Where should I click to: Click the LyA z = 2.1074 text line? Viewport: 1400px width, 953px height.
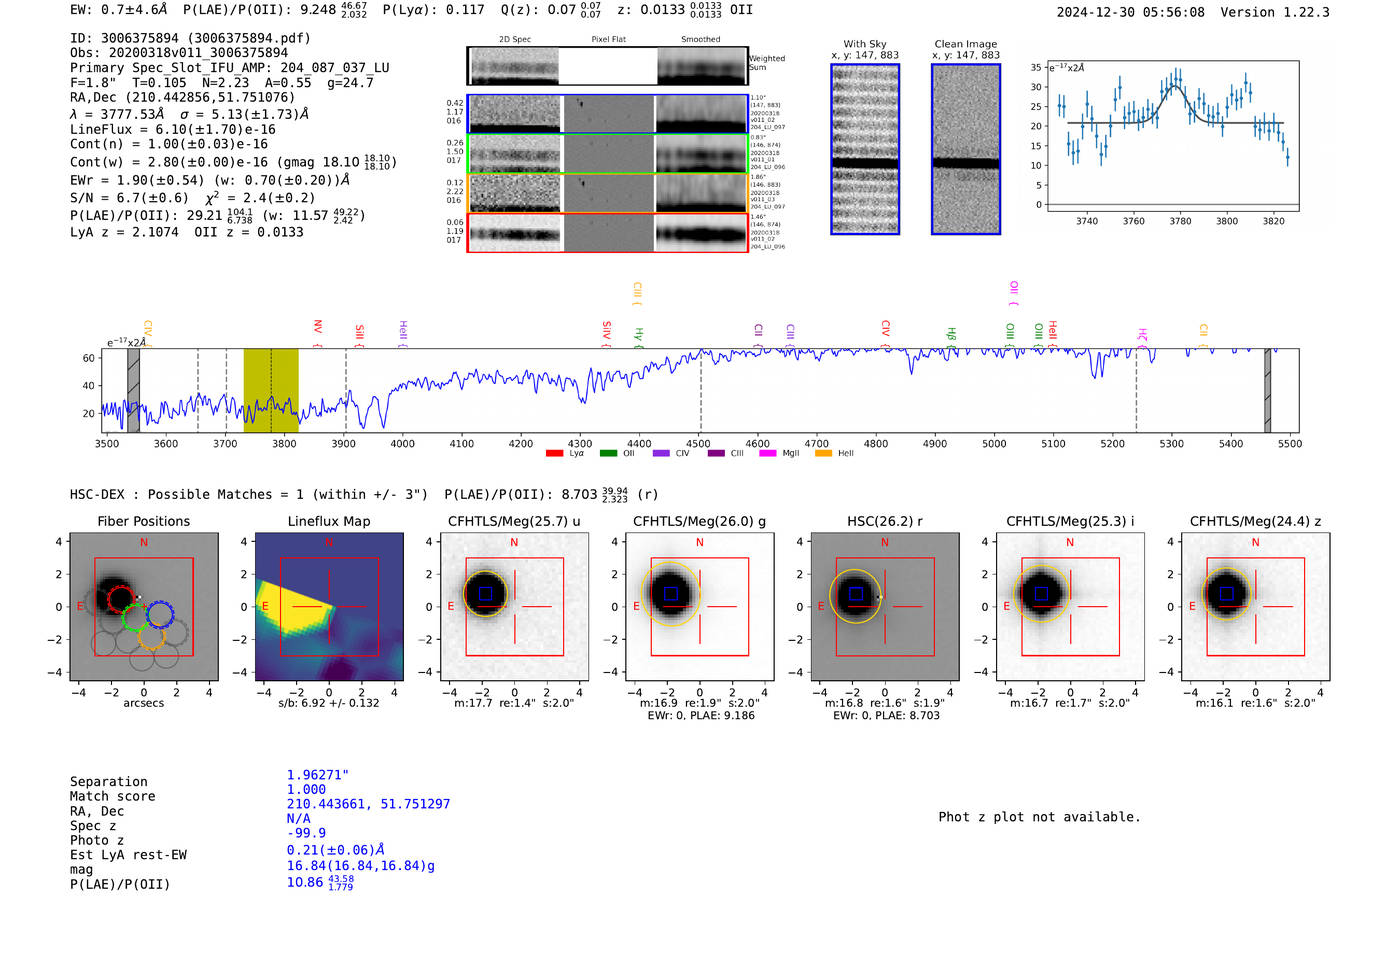tap(187, 232)
